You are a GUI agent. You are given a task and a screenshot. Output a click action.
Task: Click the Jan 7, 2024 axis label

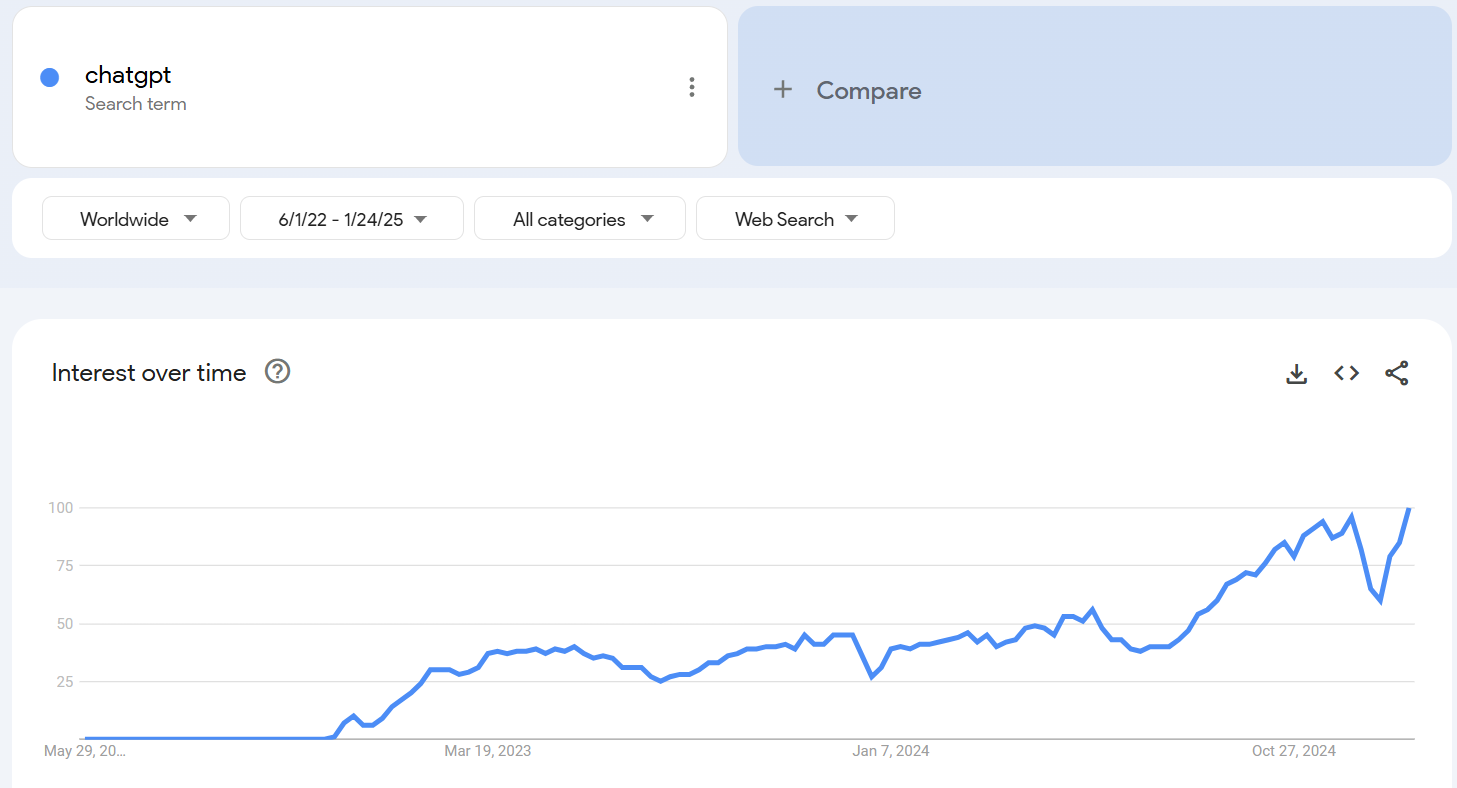point(891,751)
